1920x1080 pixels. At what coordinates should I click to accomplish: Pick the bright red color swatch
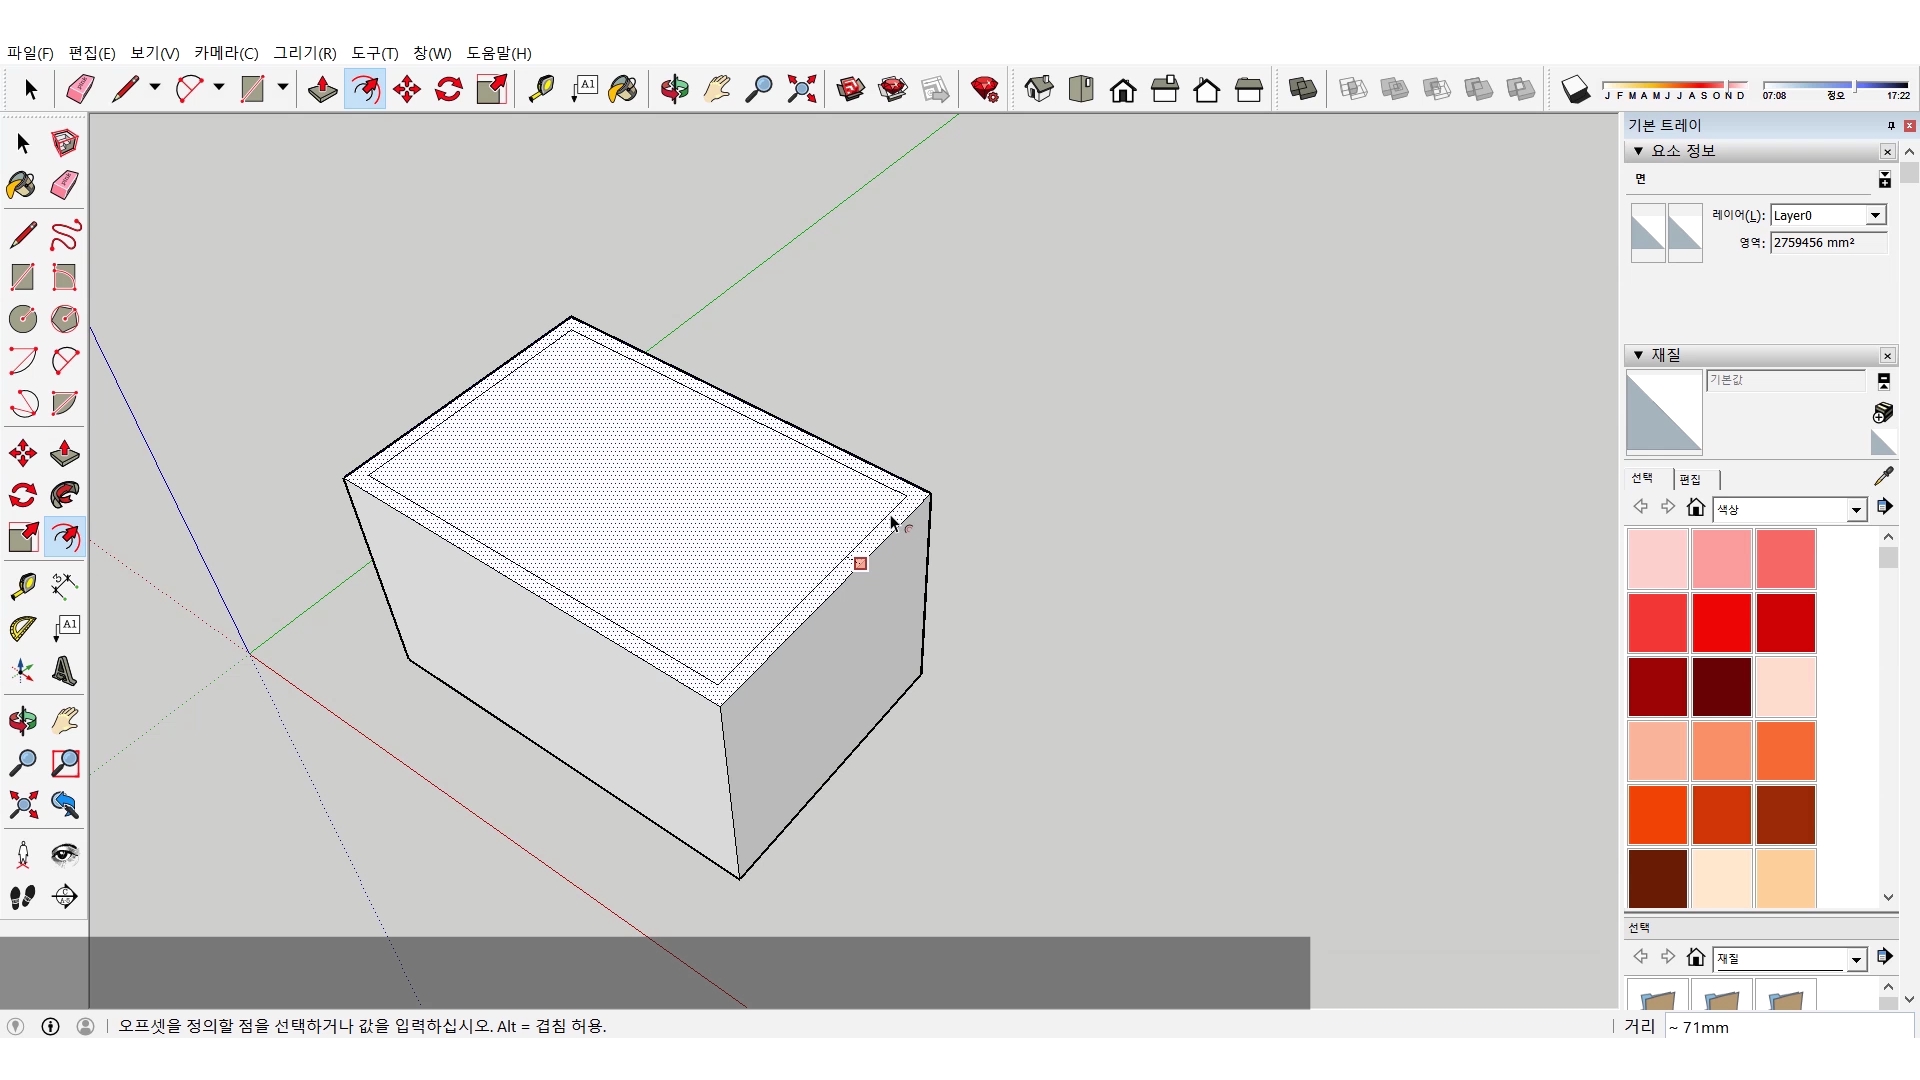[x=1721, y=622]
